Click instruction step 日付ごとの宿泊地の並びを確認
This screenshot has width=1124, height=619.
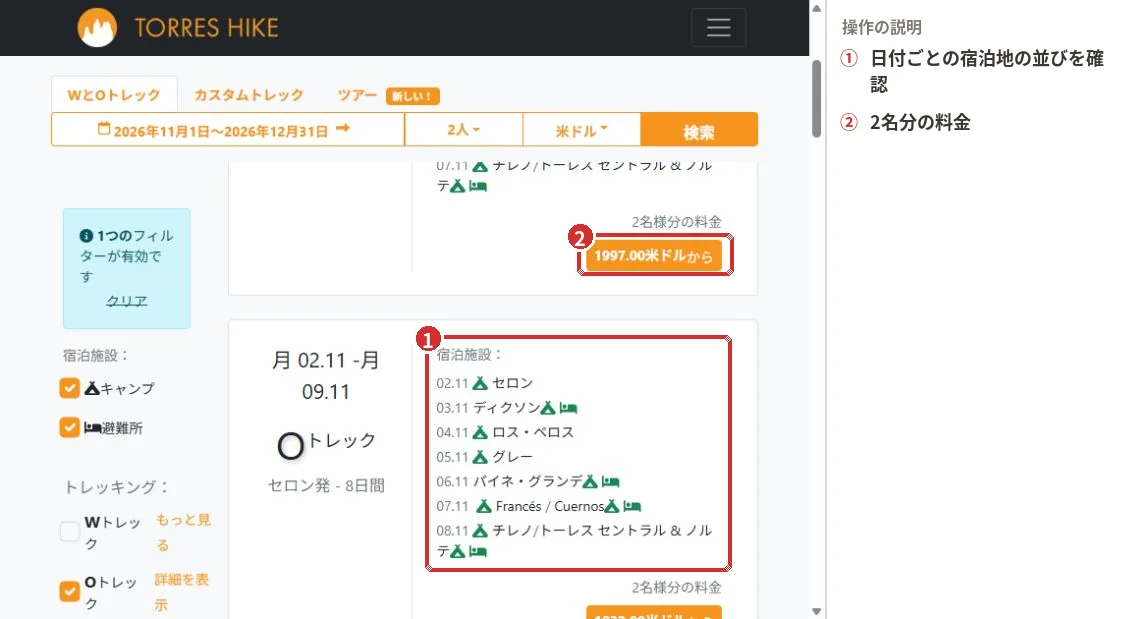coord(986,71)
